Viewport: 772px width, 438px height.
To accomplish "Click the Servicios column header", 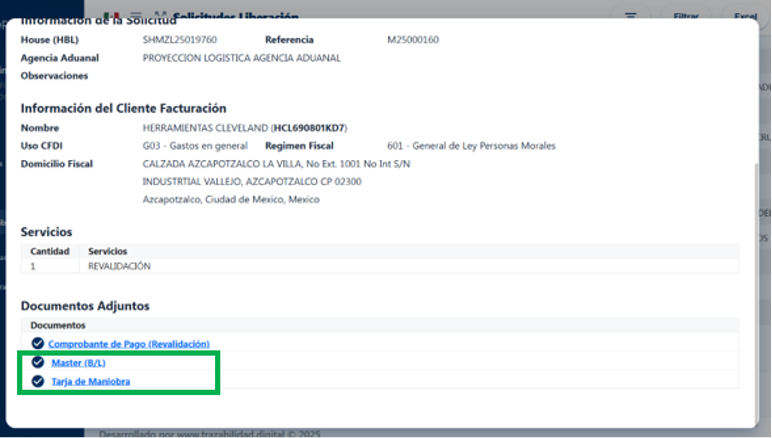I will 108,251.
